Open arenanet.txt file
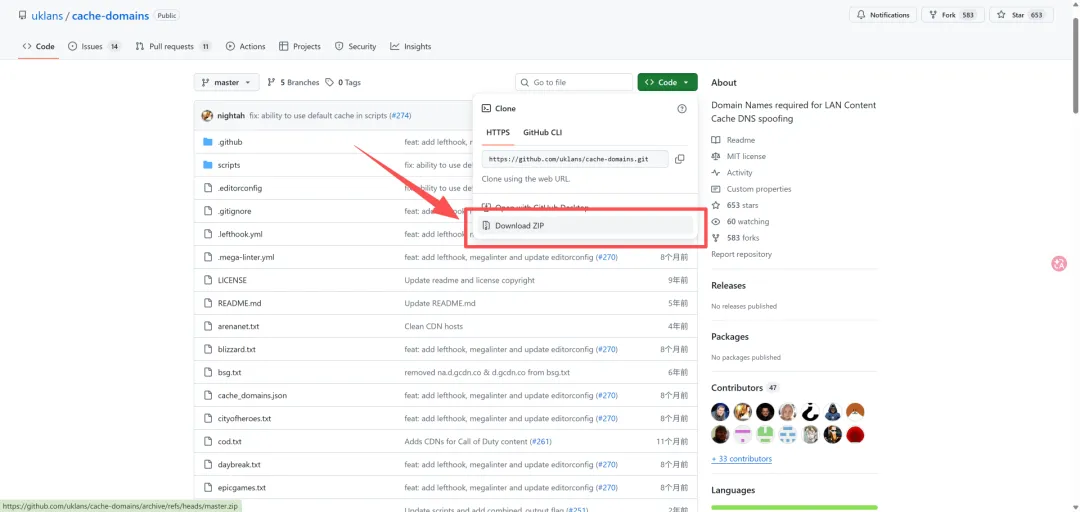Image resolution: width=1080 pixels, height=512 pixels. (x=238, y=326)
